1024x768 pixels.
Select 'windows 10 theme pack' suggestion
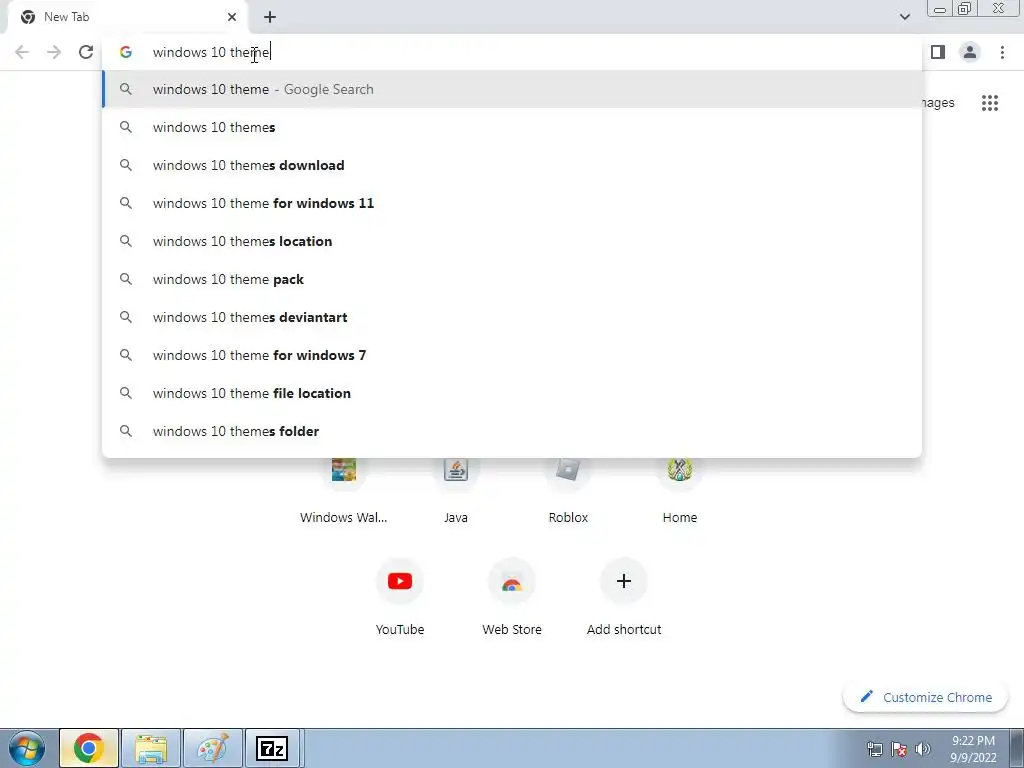pyautogui.click(x=512, y=279)
